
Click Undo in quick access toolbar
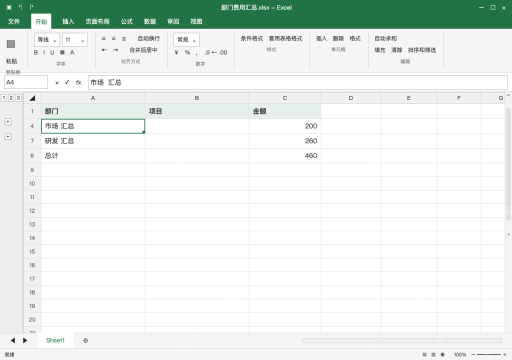tap(20, 7)
